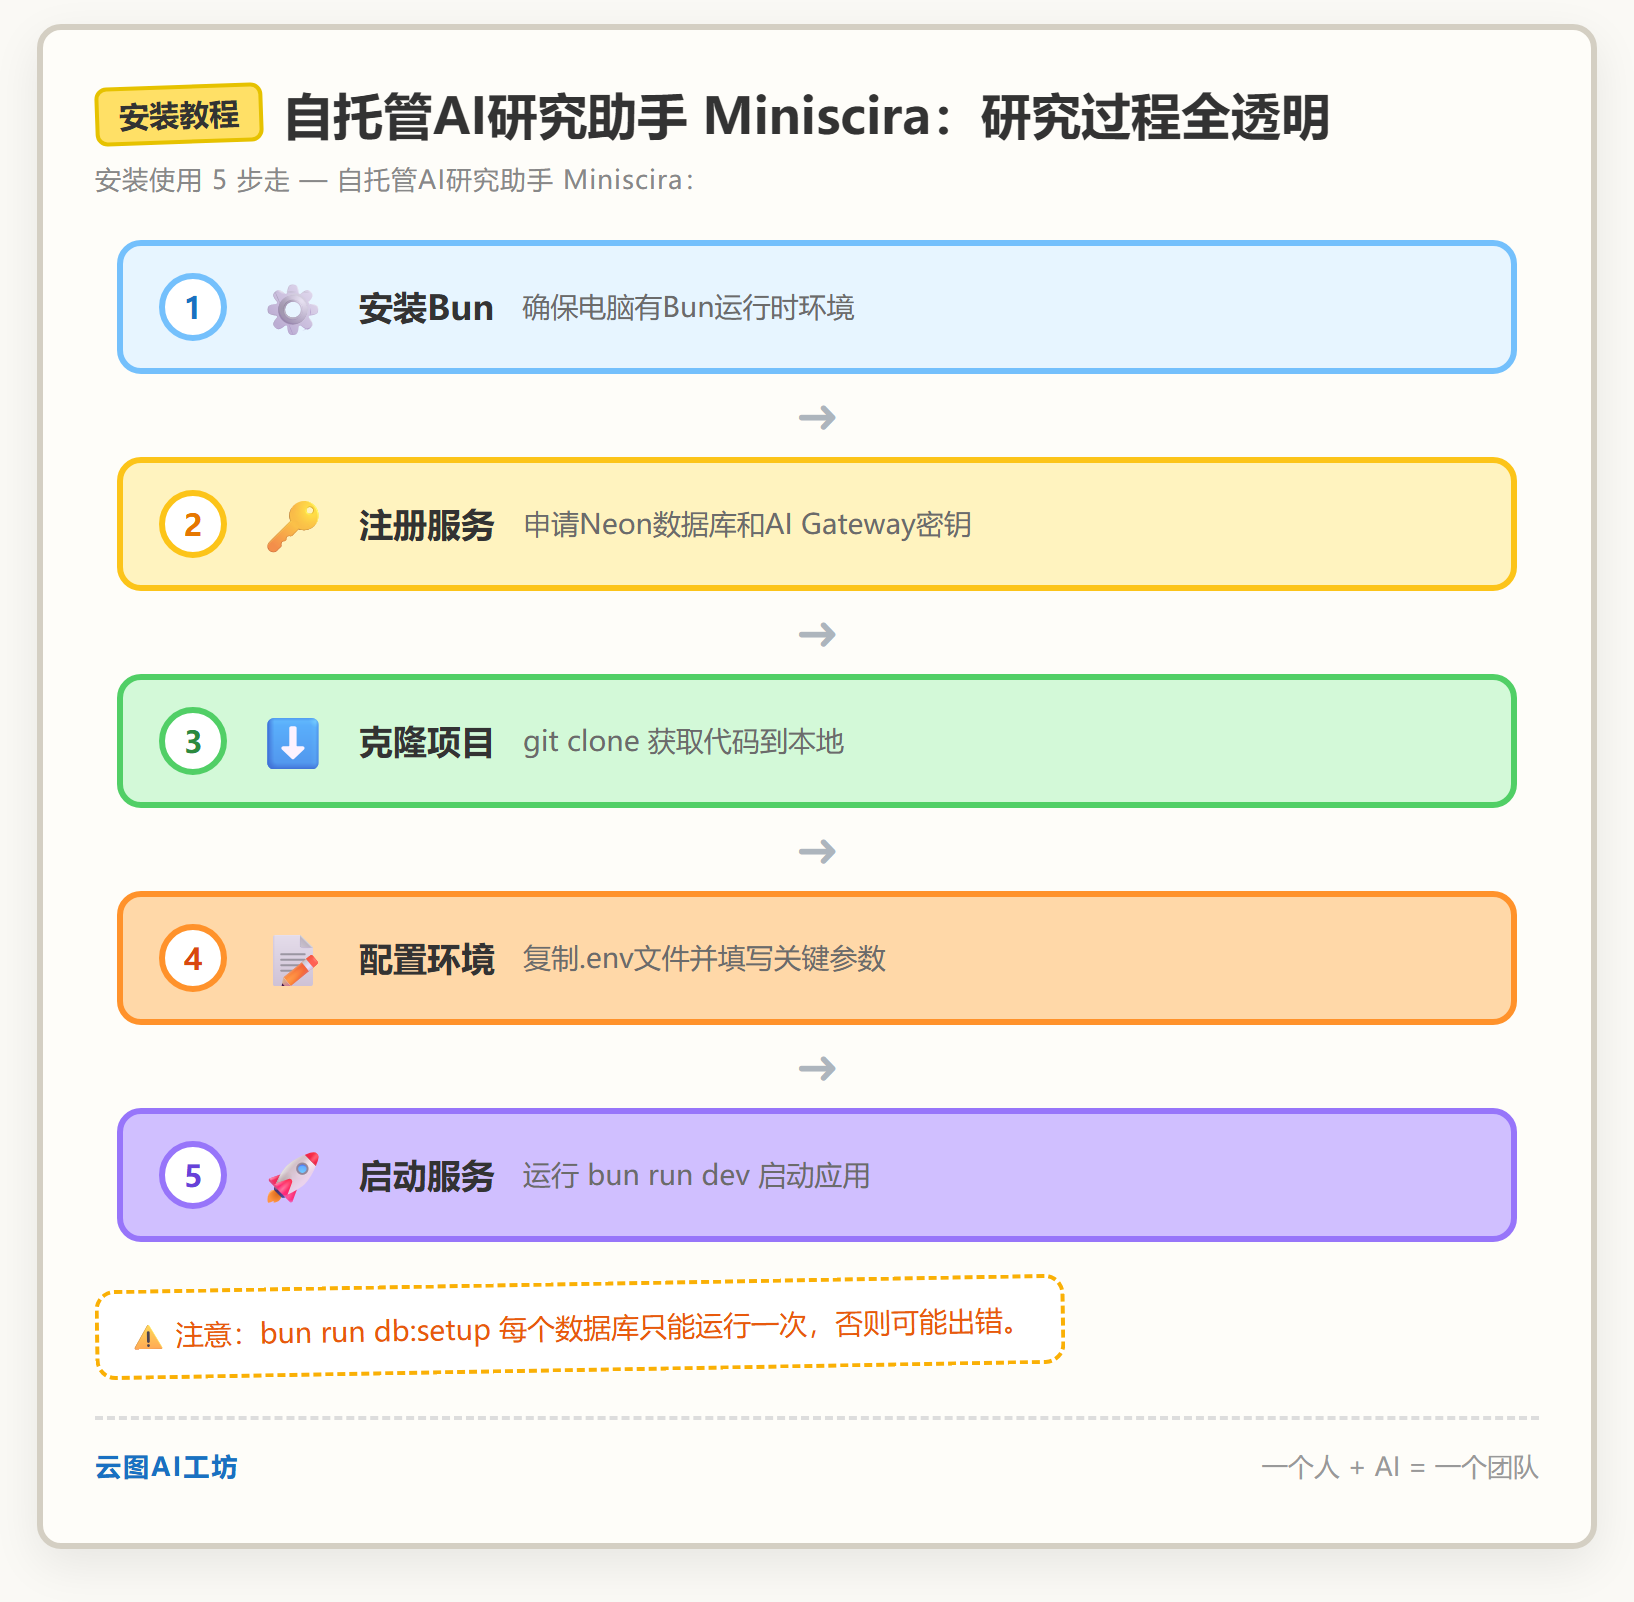Click the blue download arrow icon beside 克隆项目

293,742
